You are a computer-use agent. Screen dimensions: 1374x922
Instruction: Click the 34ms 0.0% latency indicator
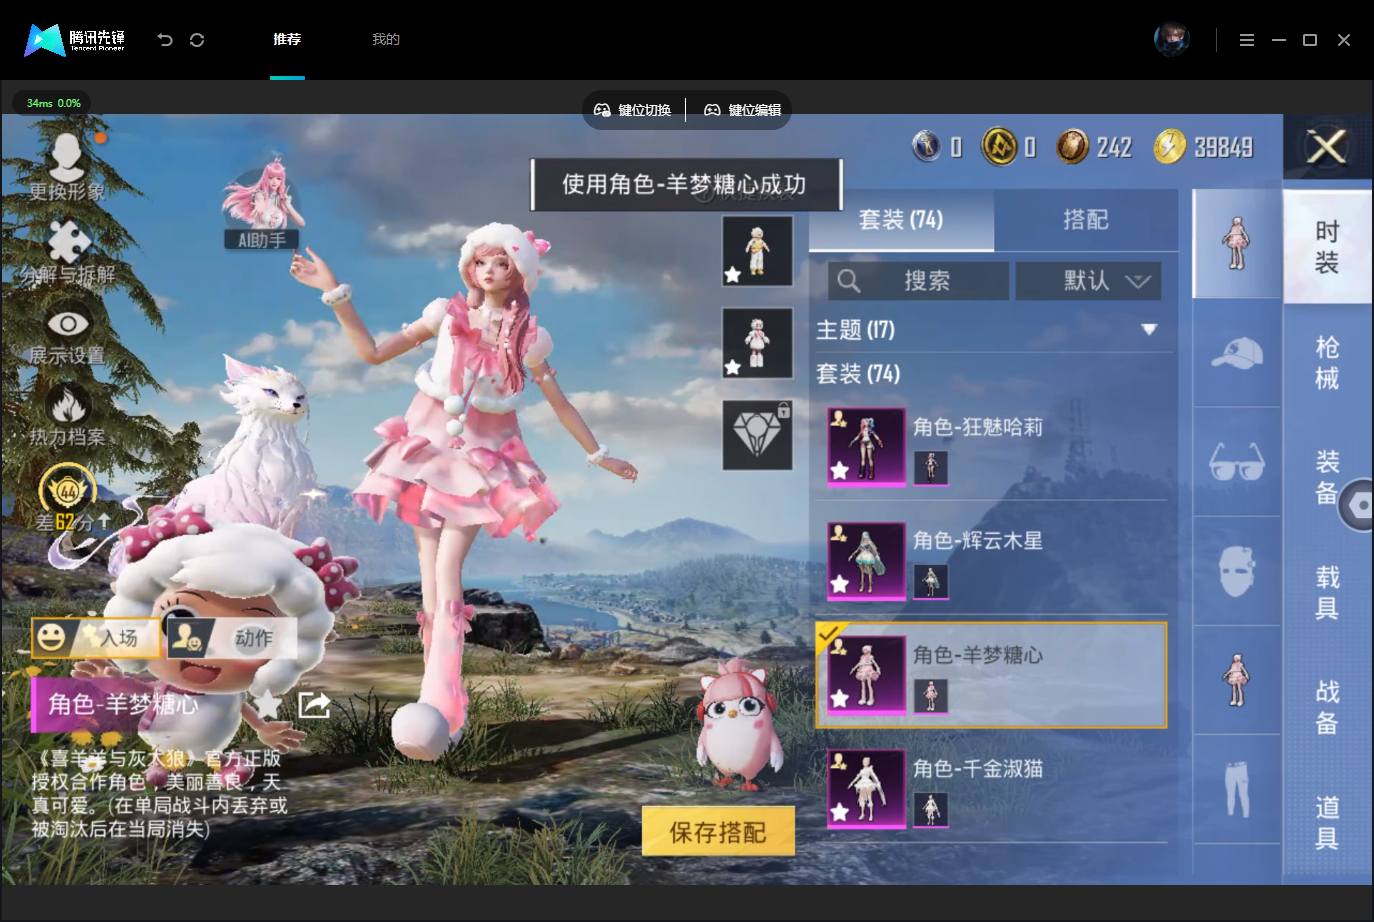pos(53,103)
